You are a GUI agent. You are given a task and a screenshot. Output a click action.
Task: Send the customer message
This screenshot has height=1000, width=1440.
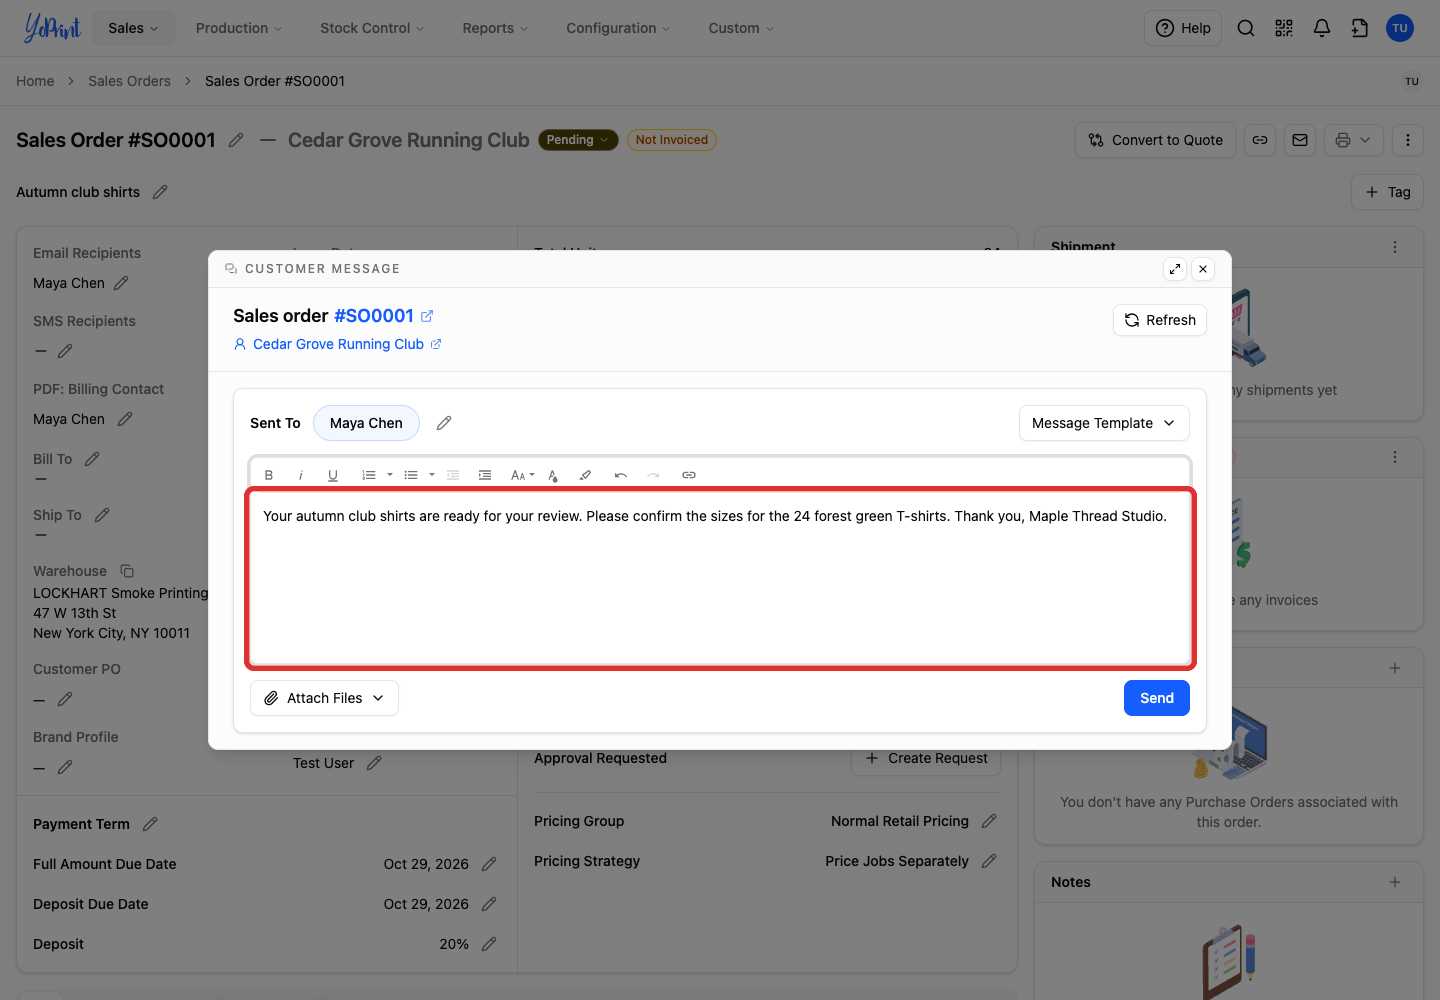point(1157,698)
